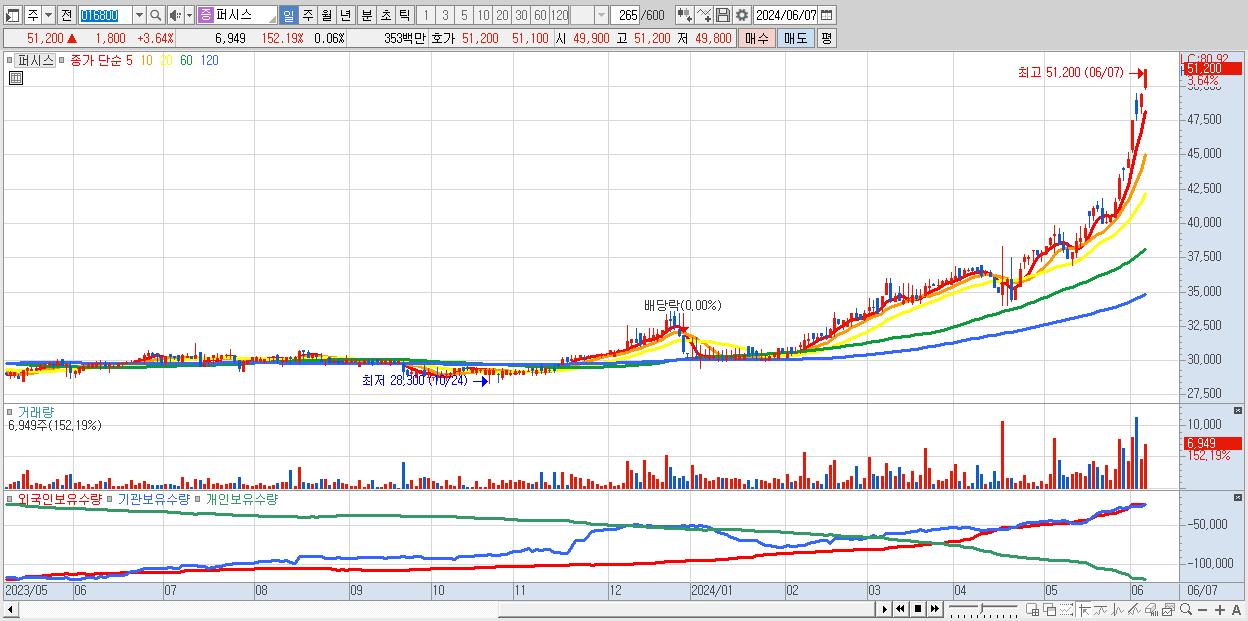The image size is (1248, 621).
Task: Select the 년 yearly period toggle
Action: (345, 15)
